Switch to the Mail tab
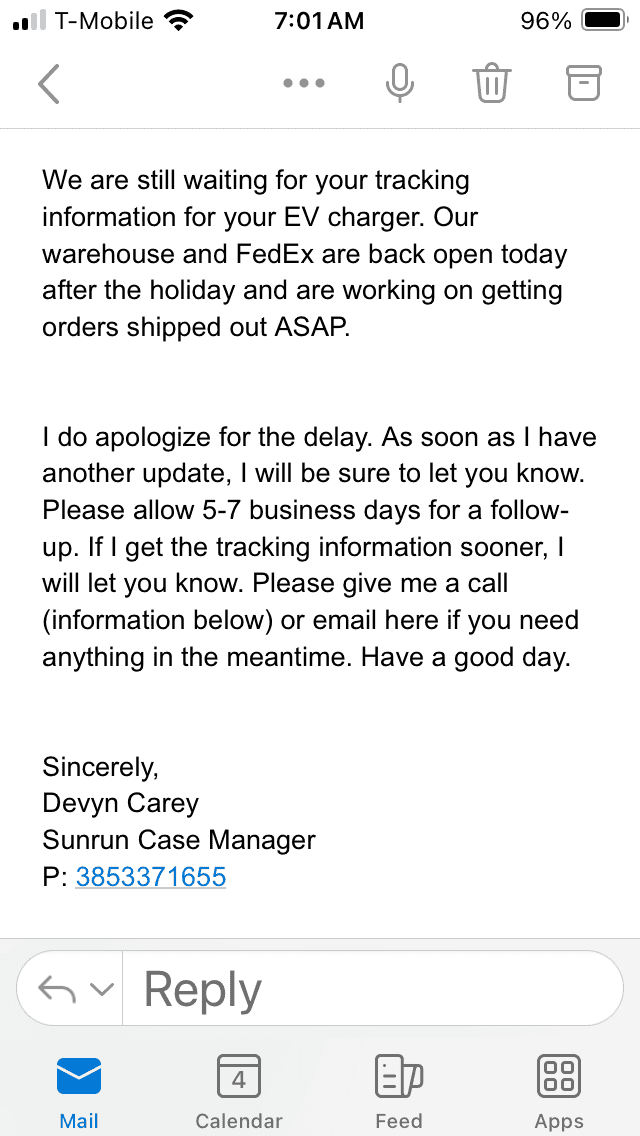Image resolution: width=640 pixels, height=1136 pixels. 79,1091
